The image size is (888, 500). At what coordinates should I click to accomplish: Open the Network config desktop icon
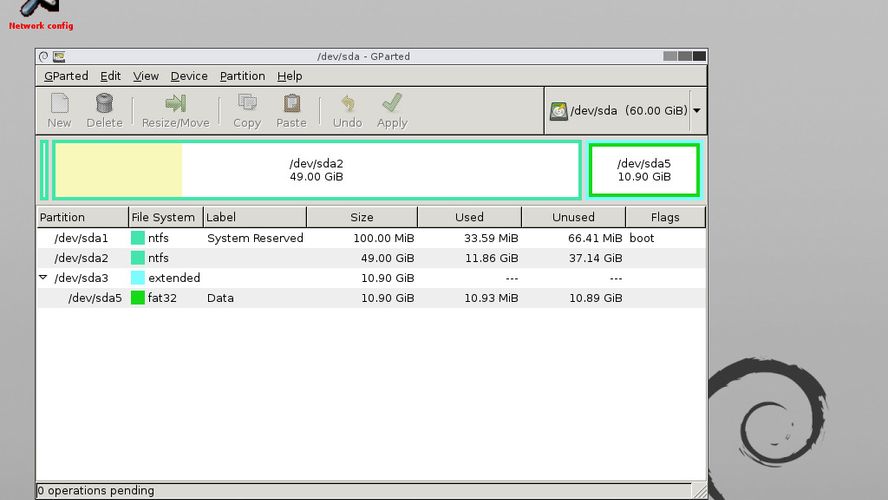[x=41, y=15]
